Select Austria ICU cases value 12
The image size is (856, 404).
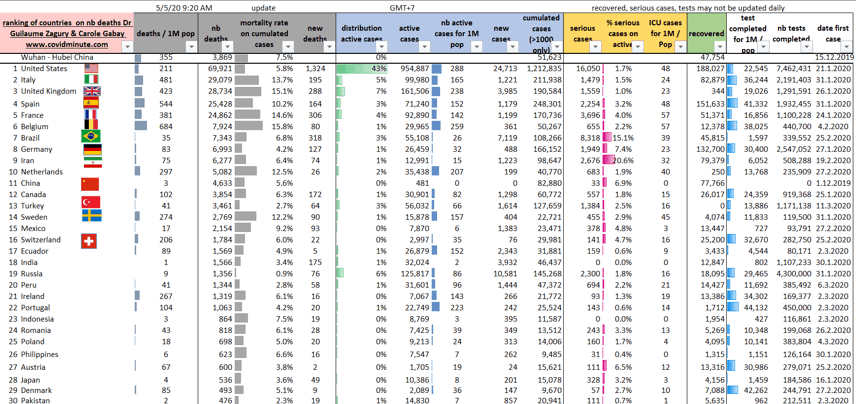pyautogui.click(x=665, y=367)
